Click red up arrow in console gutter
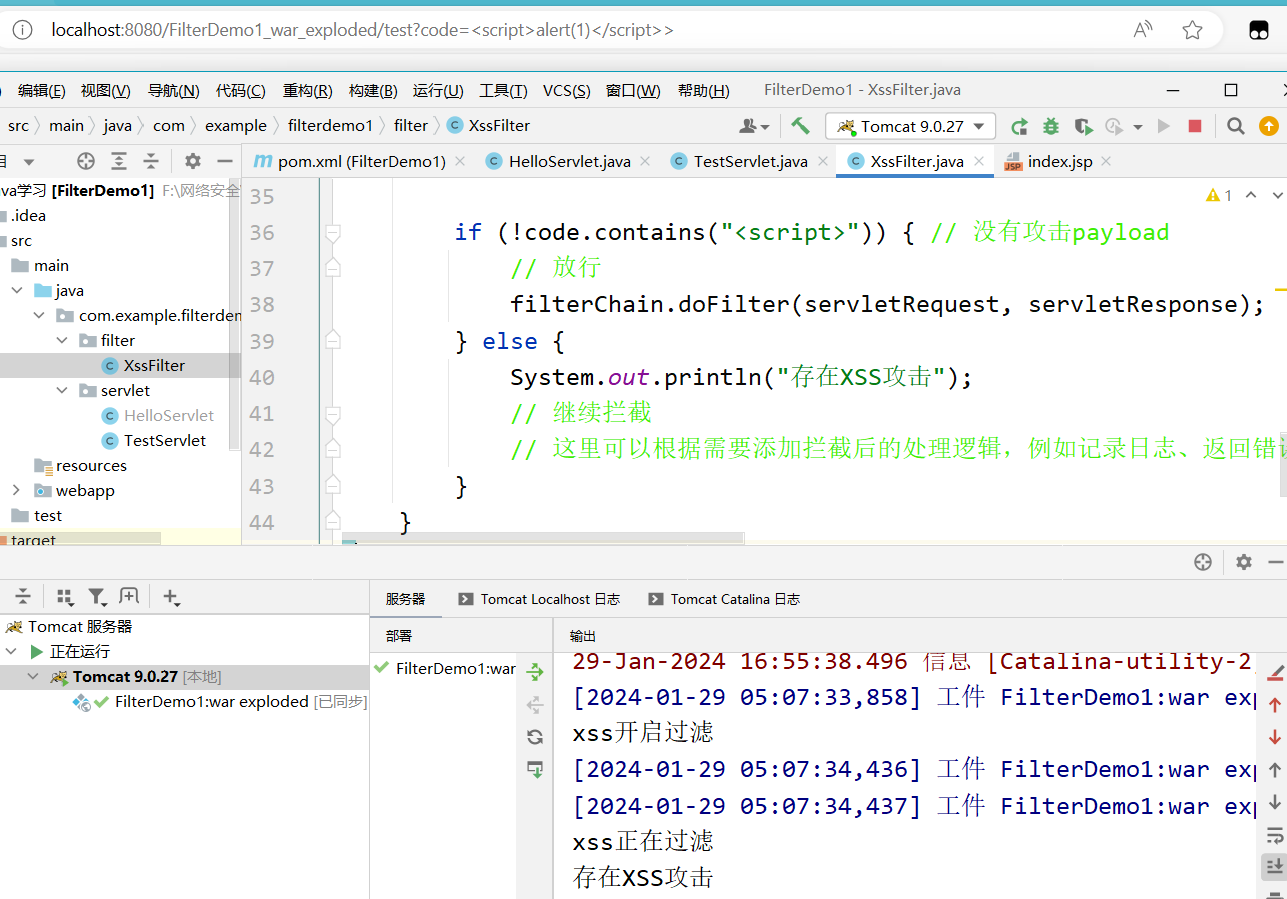The height and width of the screenshot is (899, 1287). click(1275, 705)
